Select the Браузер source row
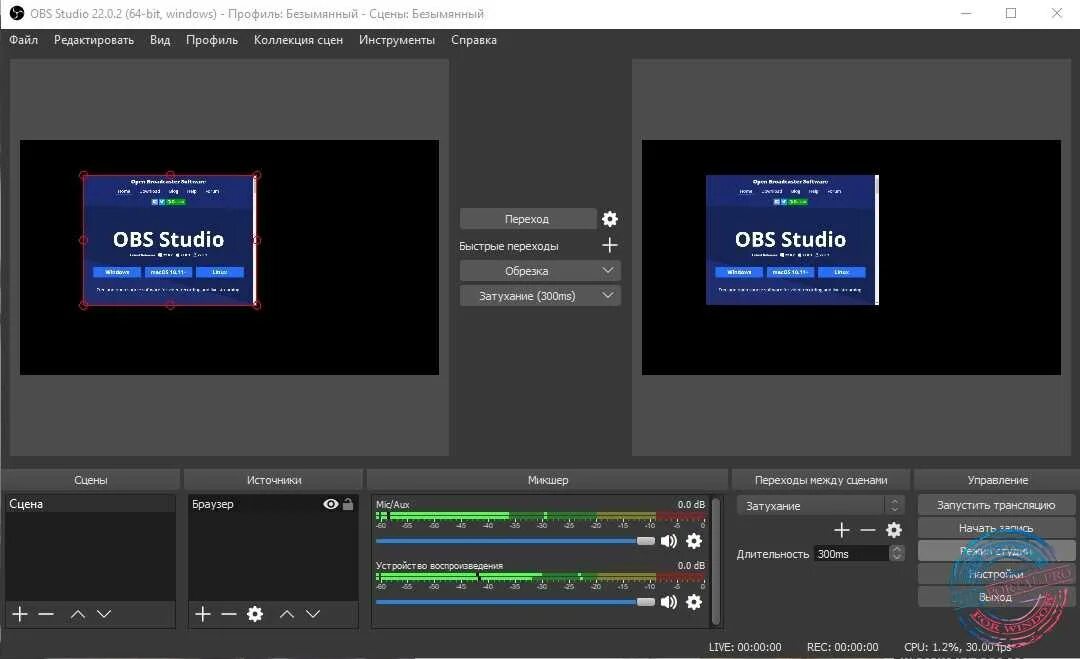The height and width of the screenshot is (659, 1080). 273,504
